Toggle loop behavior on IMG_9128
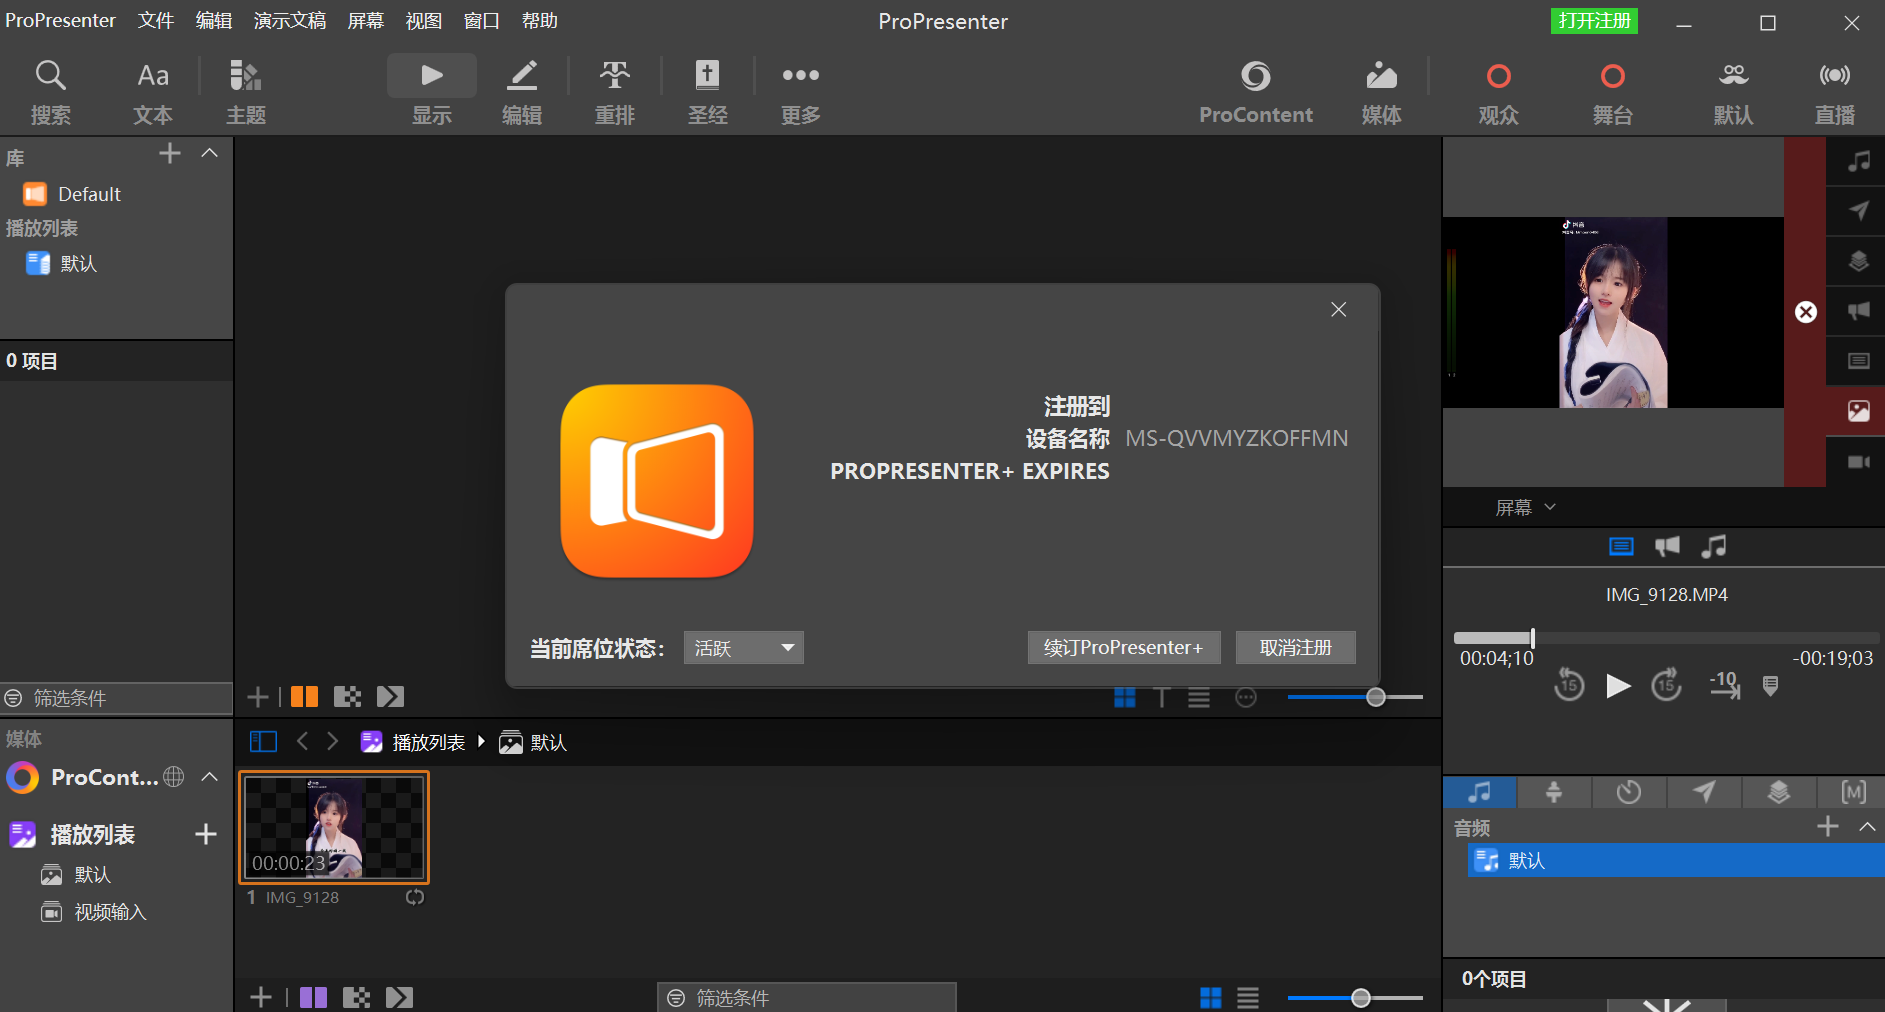1885x1012 pixels. [x=415, y=897]
